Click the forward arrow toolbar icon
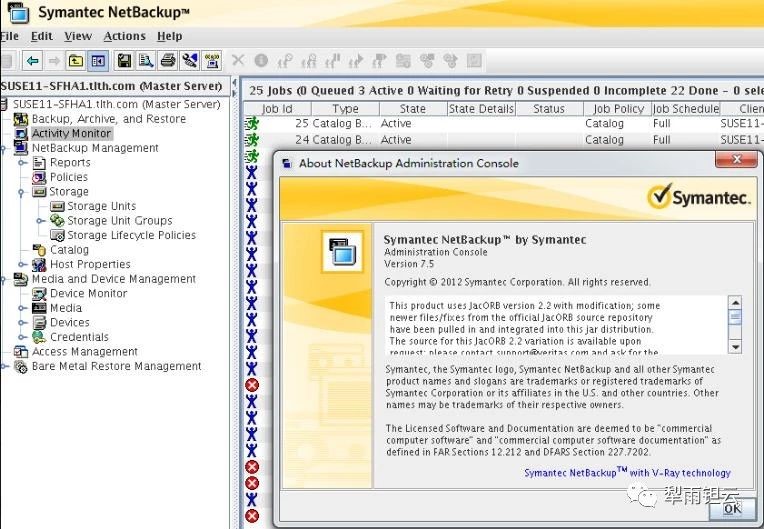Image resolution: width=764 pixels, height=529 pixels. pyautogui.click(x=54, y=61)
